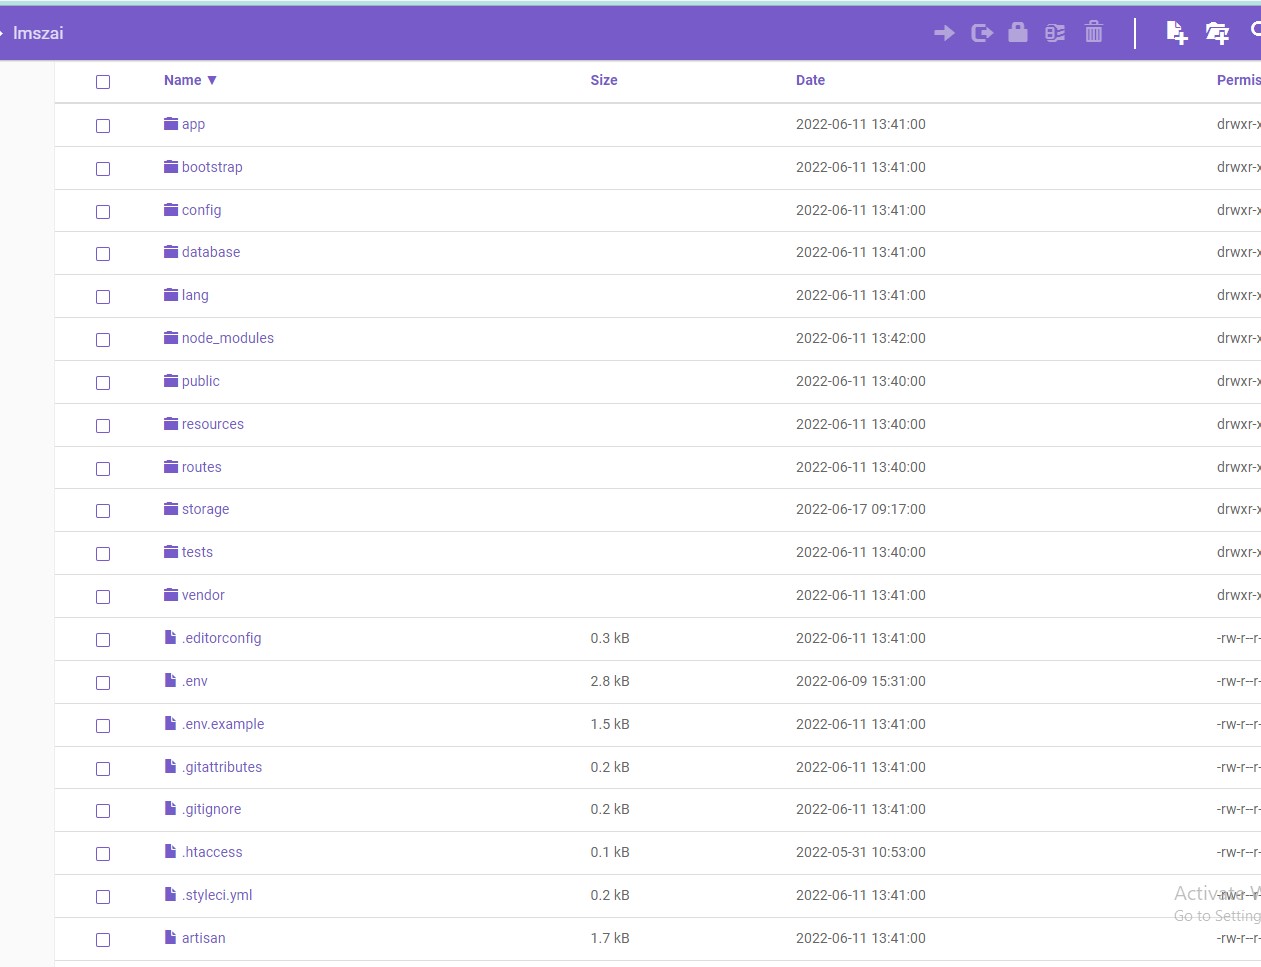Screen dimensions: 1261x967
Task: Sort files by Size column
Action: click(603, 80)
